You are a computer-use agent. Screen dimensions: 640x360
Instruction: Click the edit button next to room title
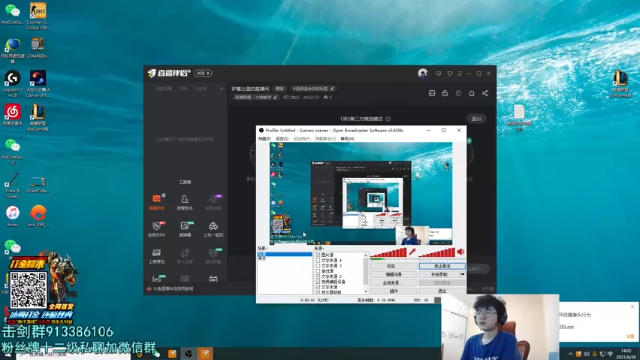(279, 89)
